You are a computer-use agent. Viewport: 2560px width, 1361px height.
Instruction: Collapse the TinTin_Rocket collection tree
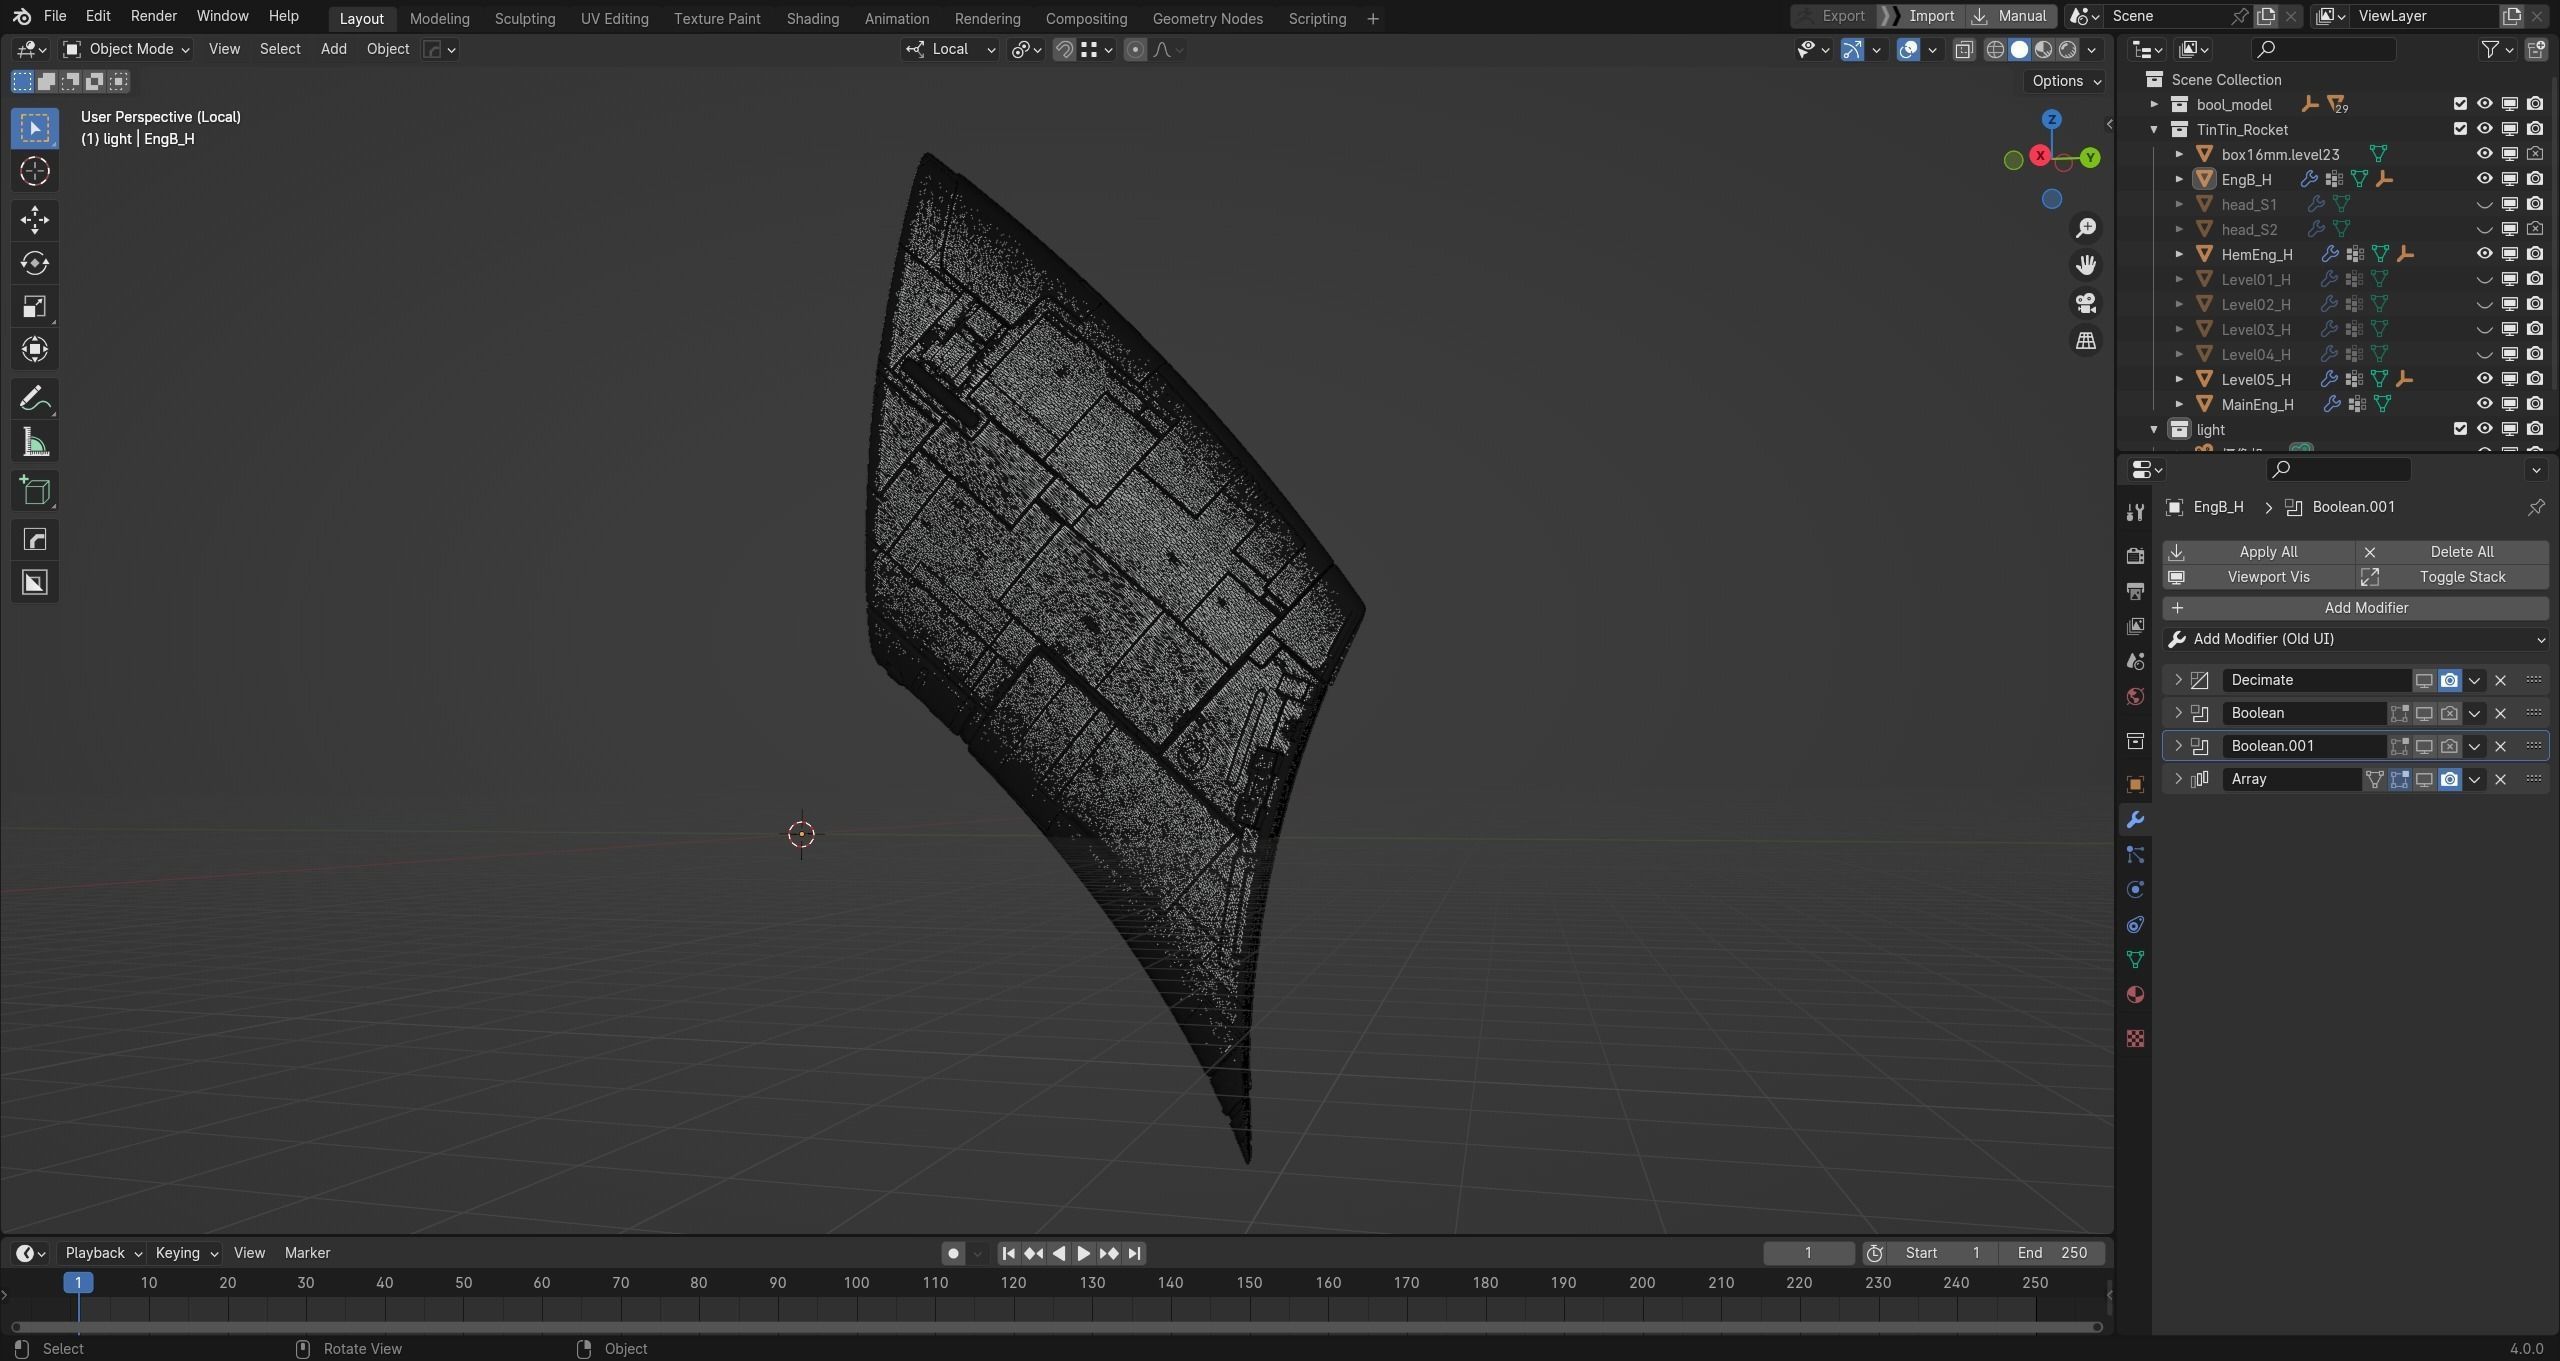[2154, 129]
